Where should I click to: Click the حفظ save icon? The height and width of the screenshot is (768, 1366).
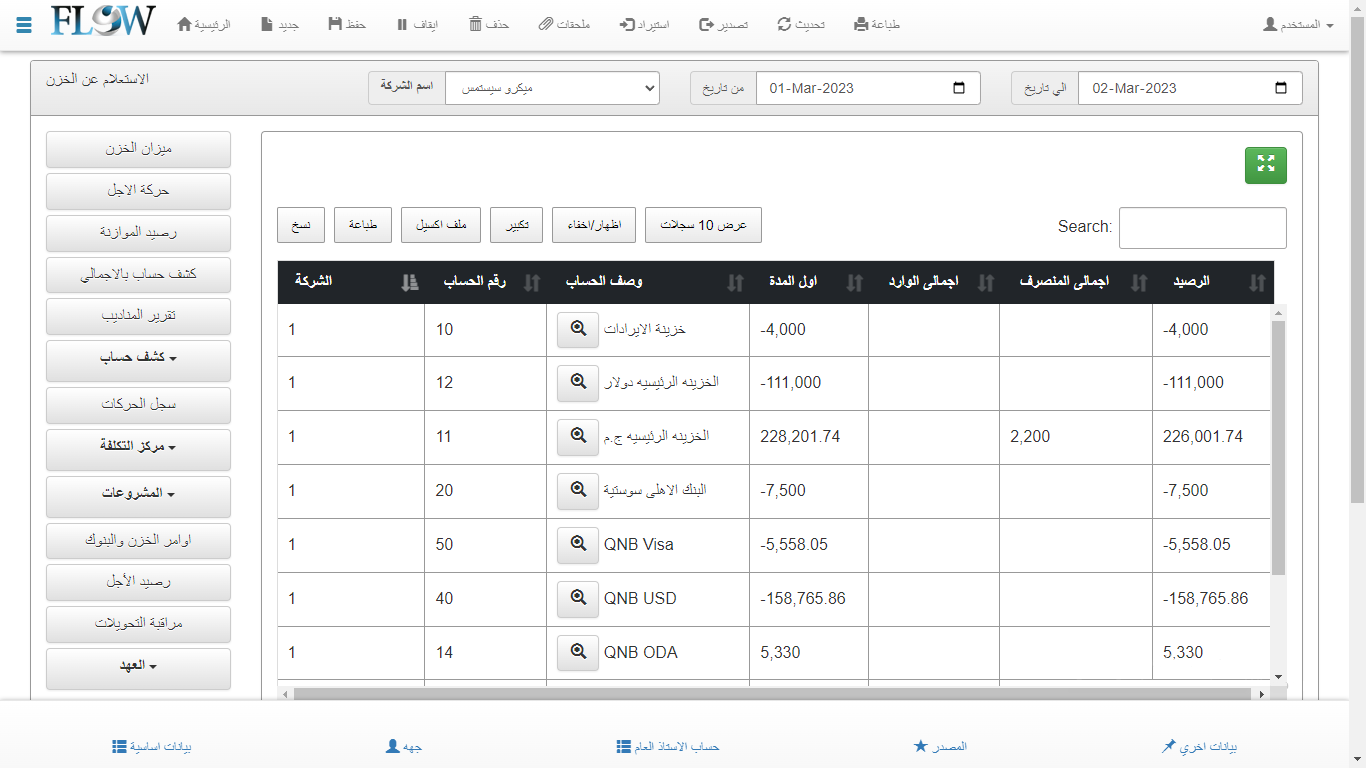[335, 24]
